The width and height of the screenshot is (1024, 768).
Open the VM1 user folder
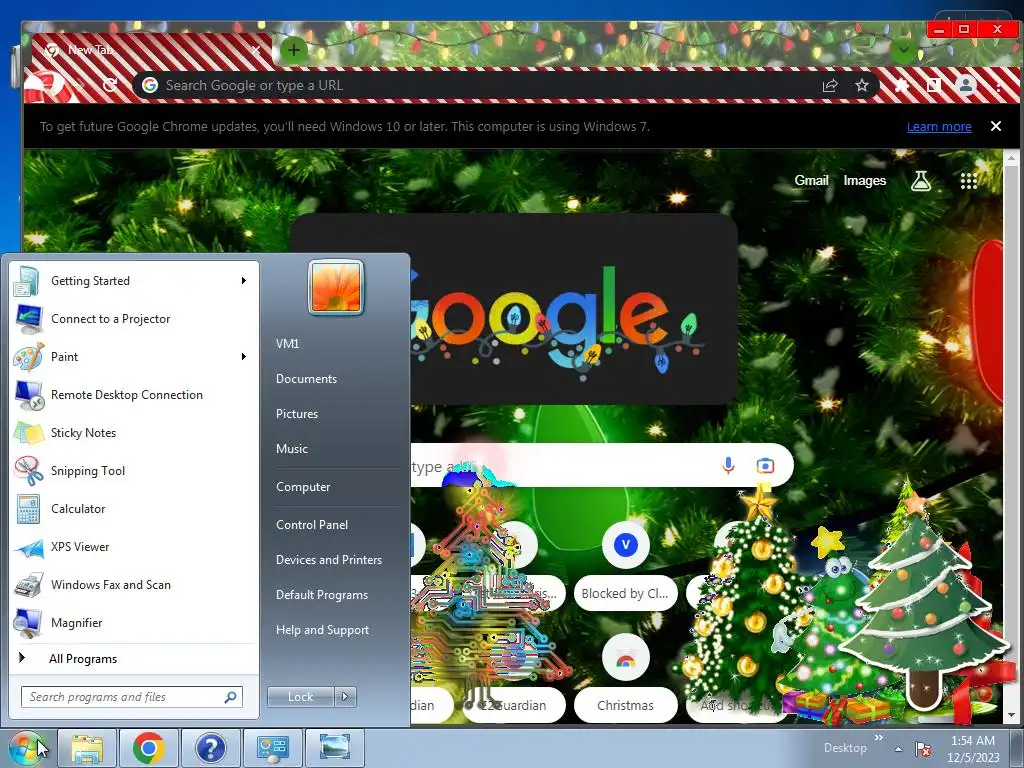(x=287, y=344)
